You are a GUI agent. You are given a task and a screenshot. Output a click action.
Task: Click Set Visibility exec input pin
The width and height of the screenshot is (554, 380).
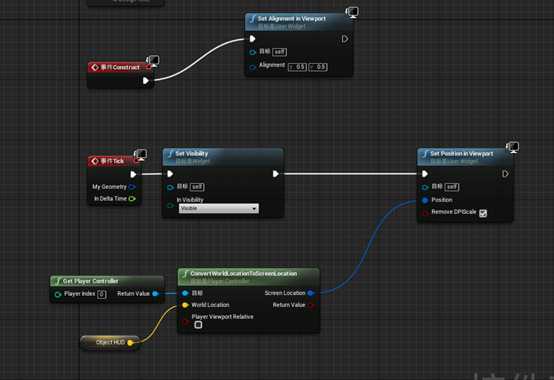pos(170,174)
